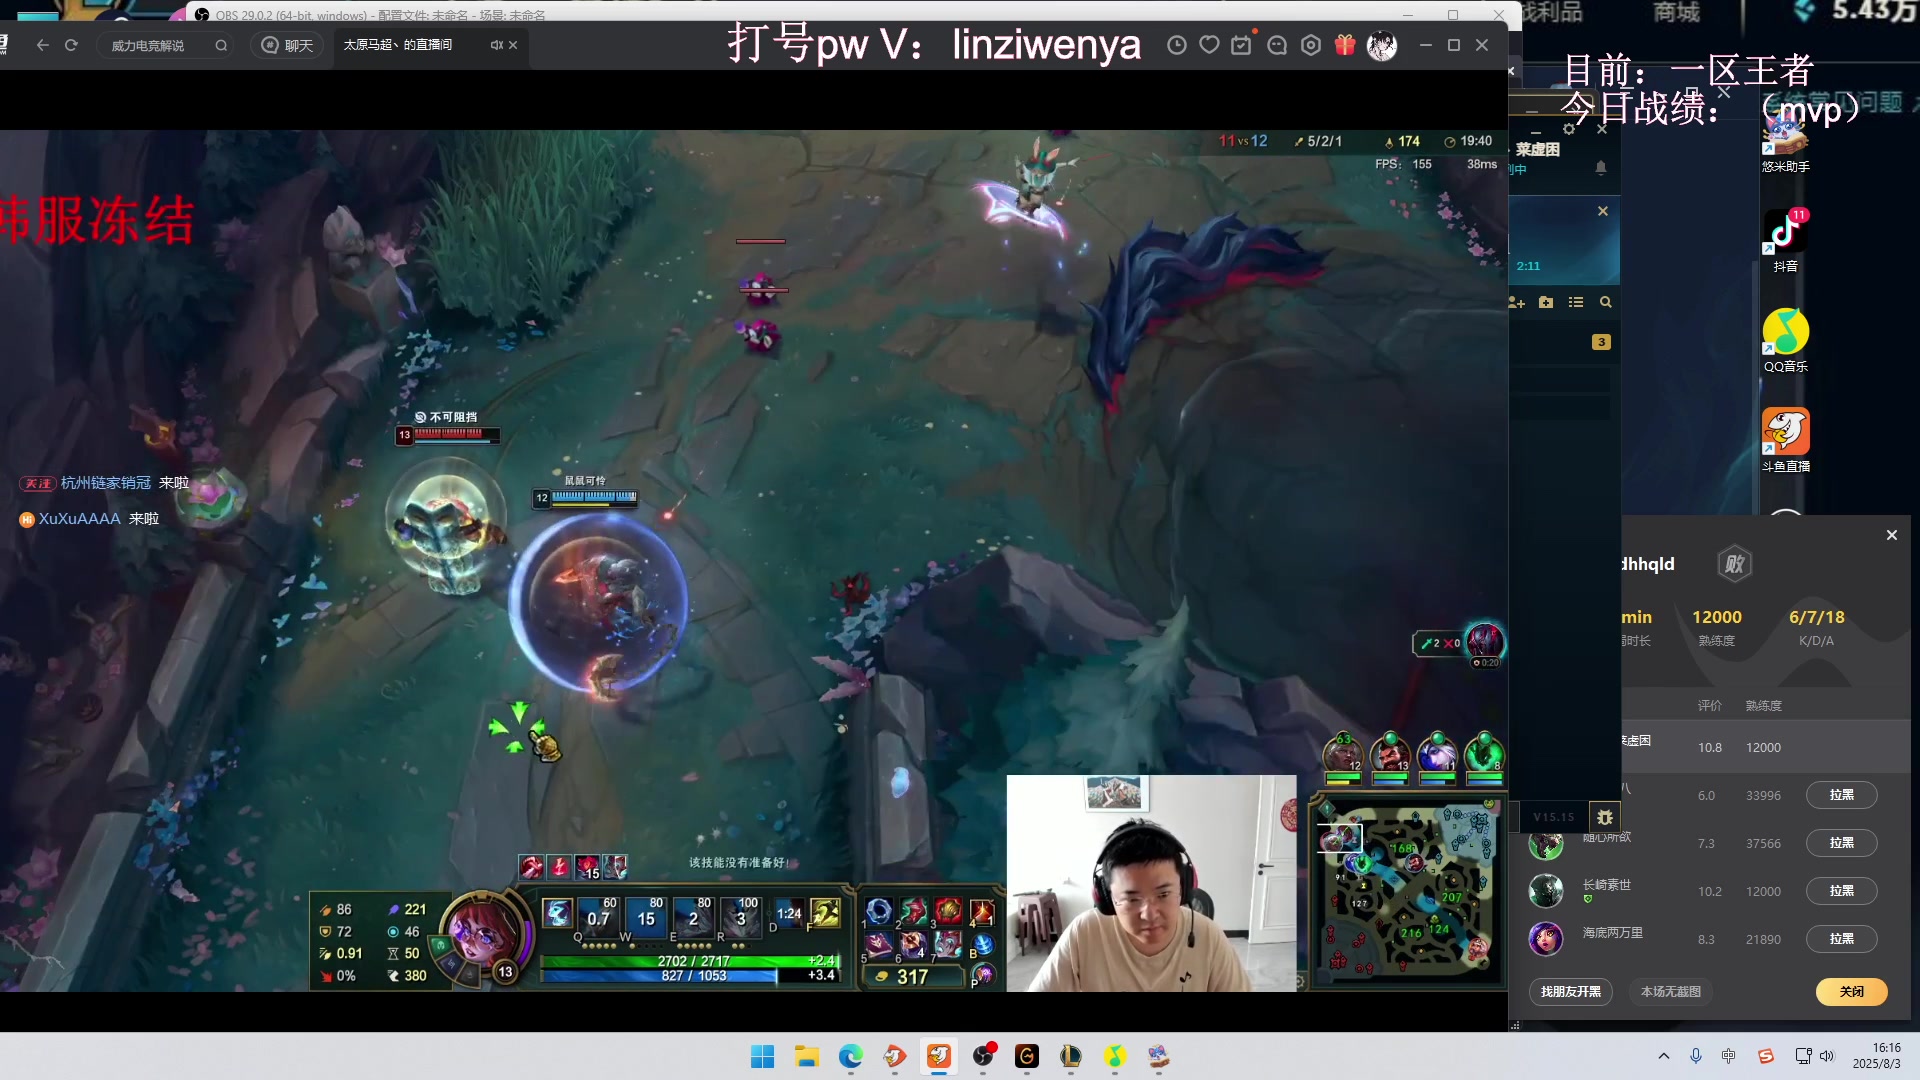This screenshot has width=1920, height=1080.
Task: Block 长崎素世 with 拉黑 button
Action: point(1841,891)
